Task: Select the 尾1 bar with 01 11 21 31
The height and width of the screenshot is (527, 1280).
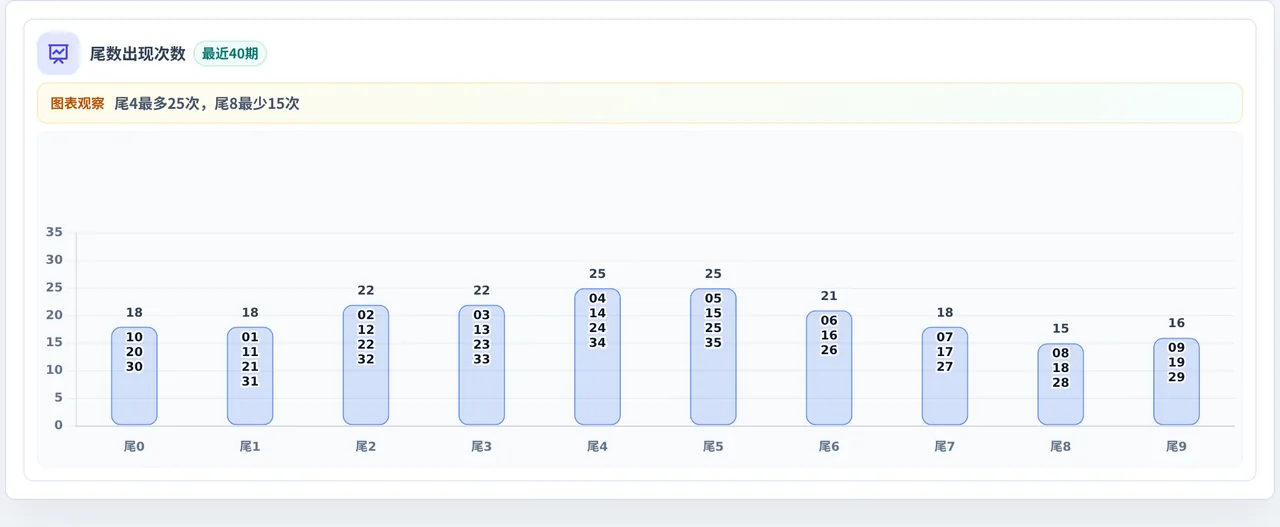Action: click(x=250, y=376)
